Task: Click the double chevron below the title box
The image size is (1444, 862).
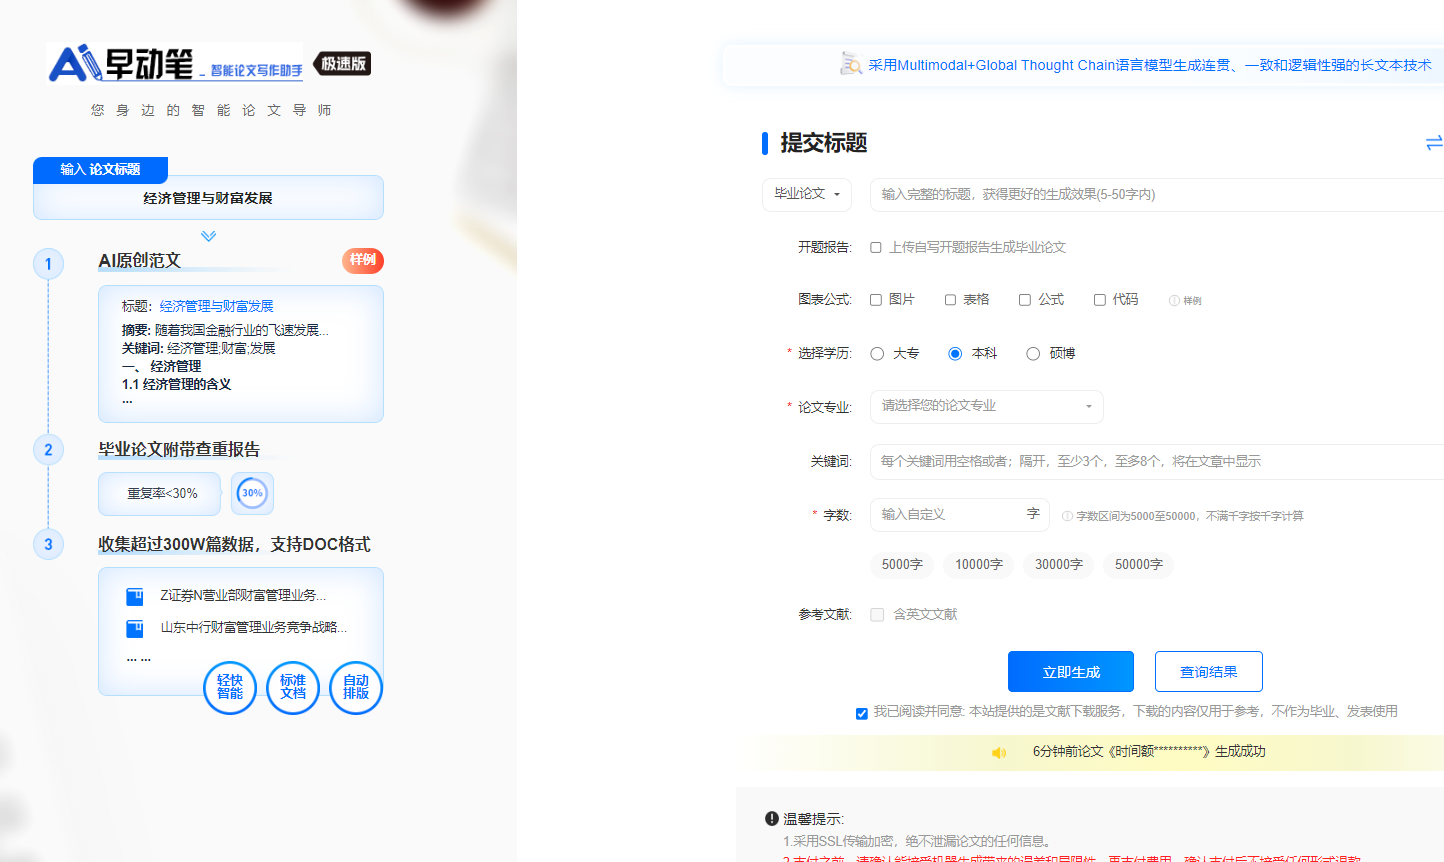Action: 208,236
